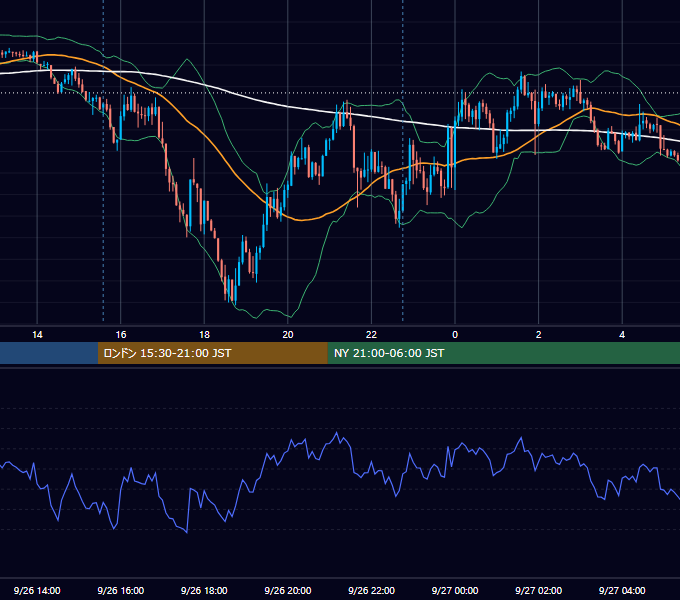
Task: Click the 9/27 00:00 time label
Action: (455, 590)
